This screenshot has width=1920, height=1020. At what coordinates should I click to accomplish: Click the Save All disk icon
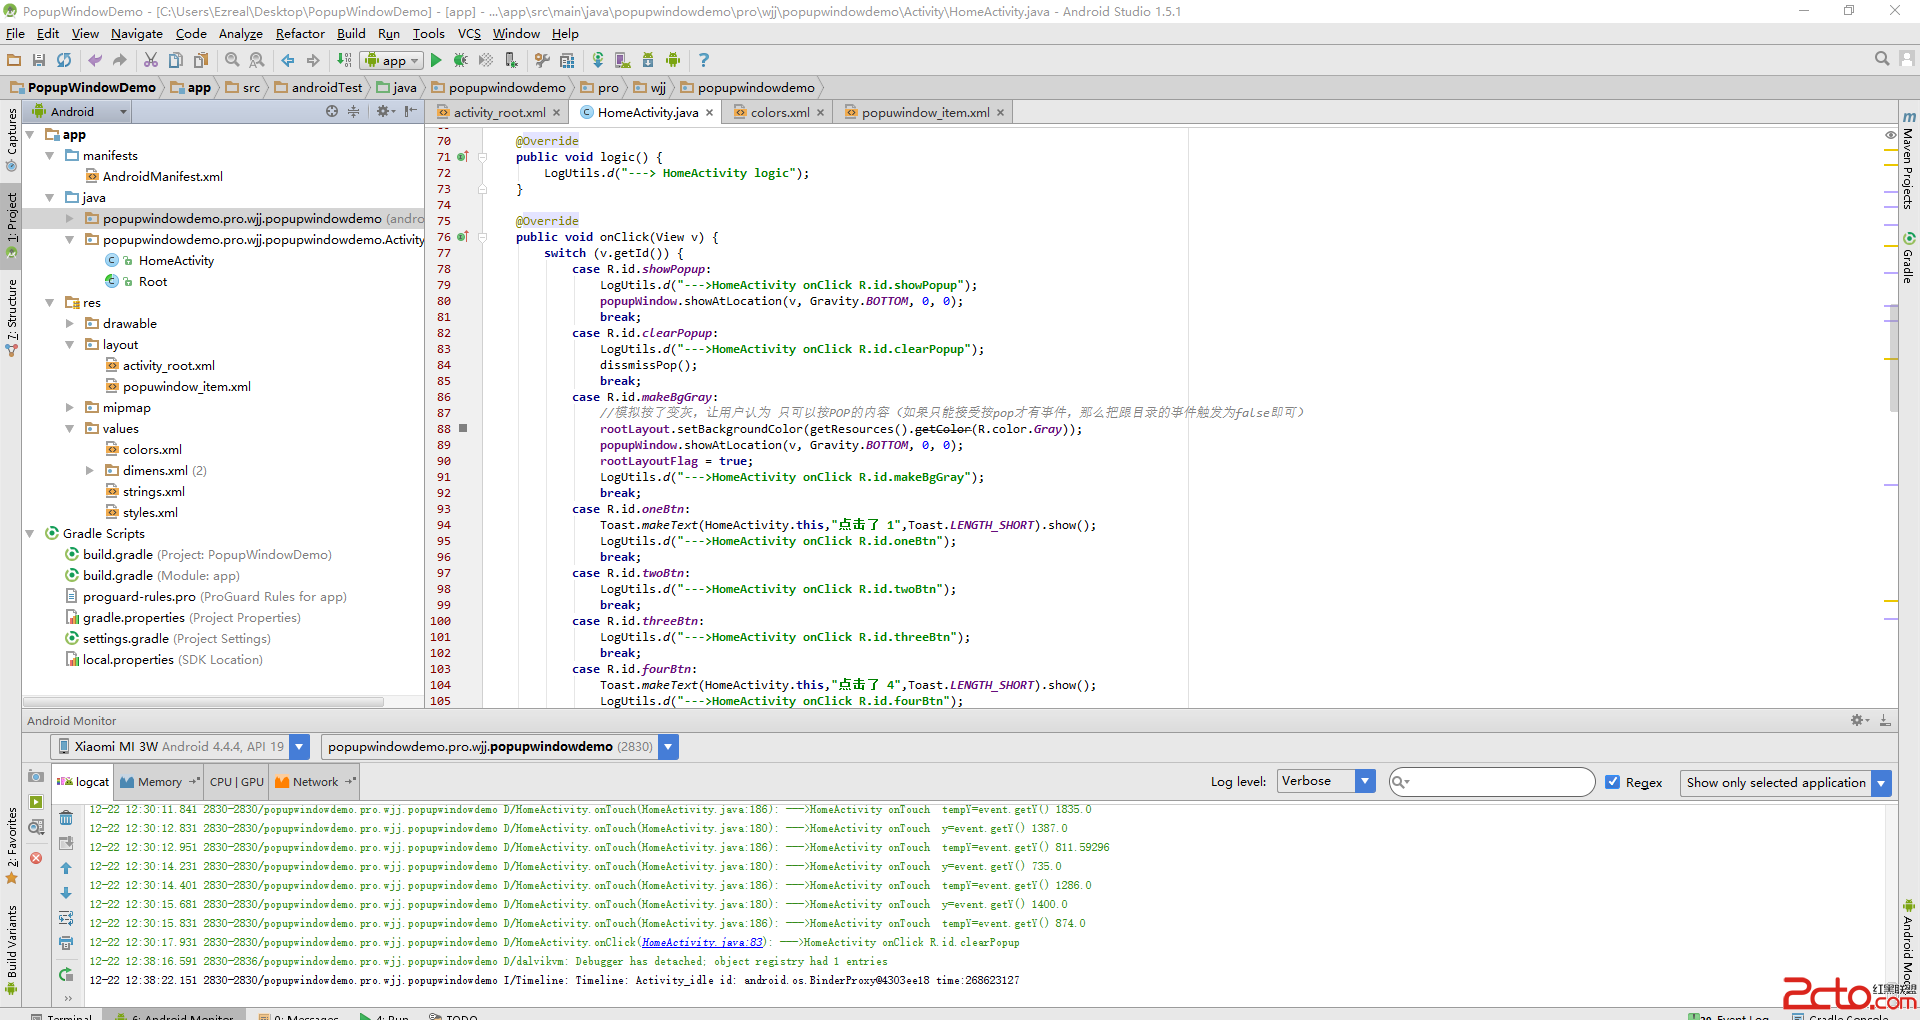pos(39,61)
